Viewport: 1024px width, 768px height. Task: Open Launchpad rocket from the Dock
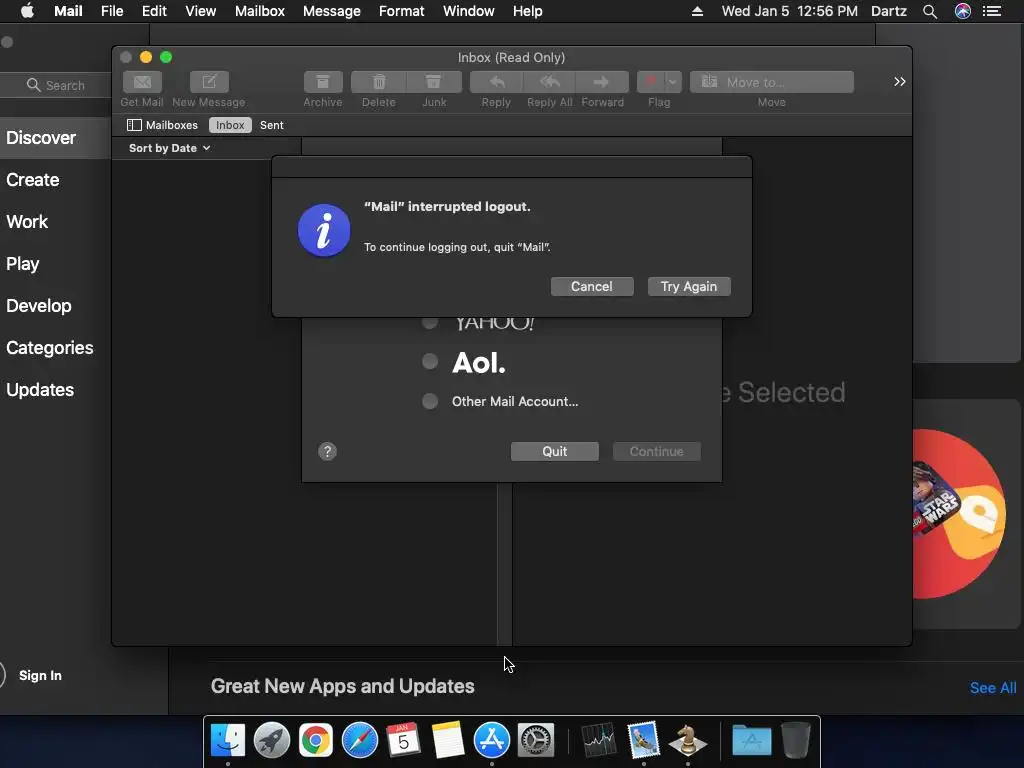coord(272,741)
